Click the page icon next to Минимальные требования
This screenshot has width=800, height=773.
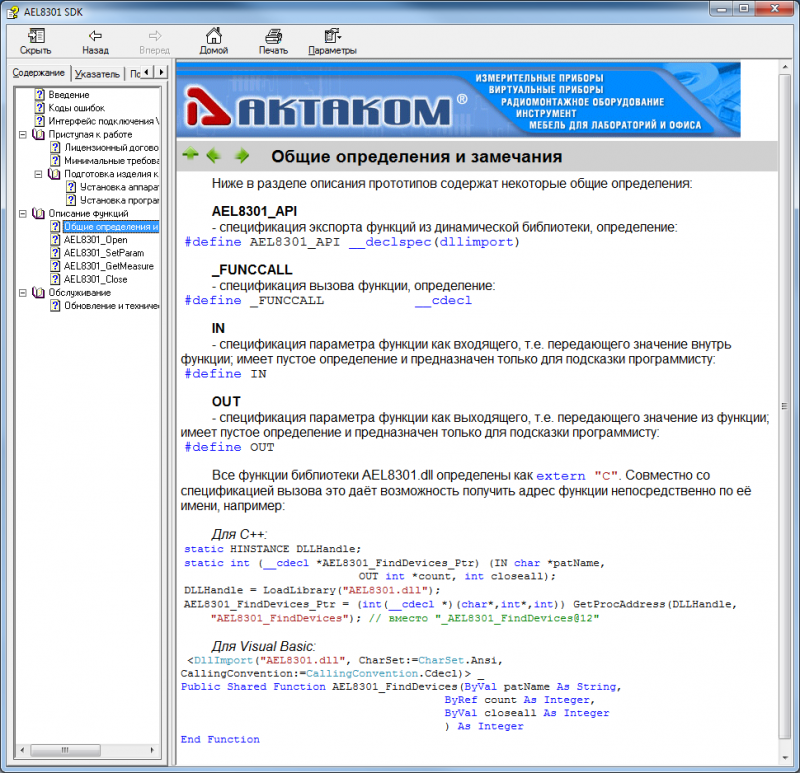coord(56,161)
